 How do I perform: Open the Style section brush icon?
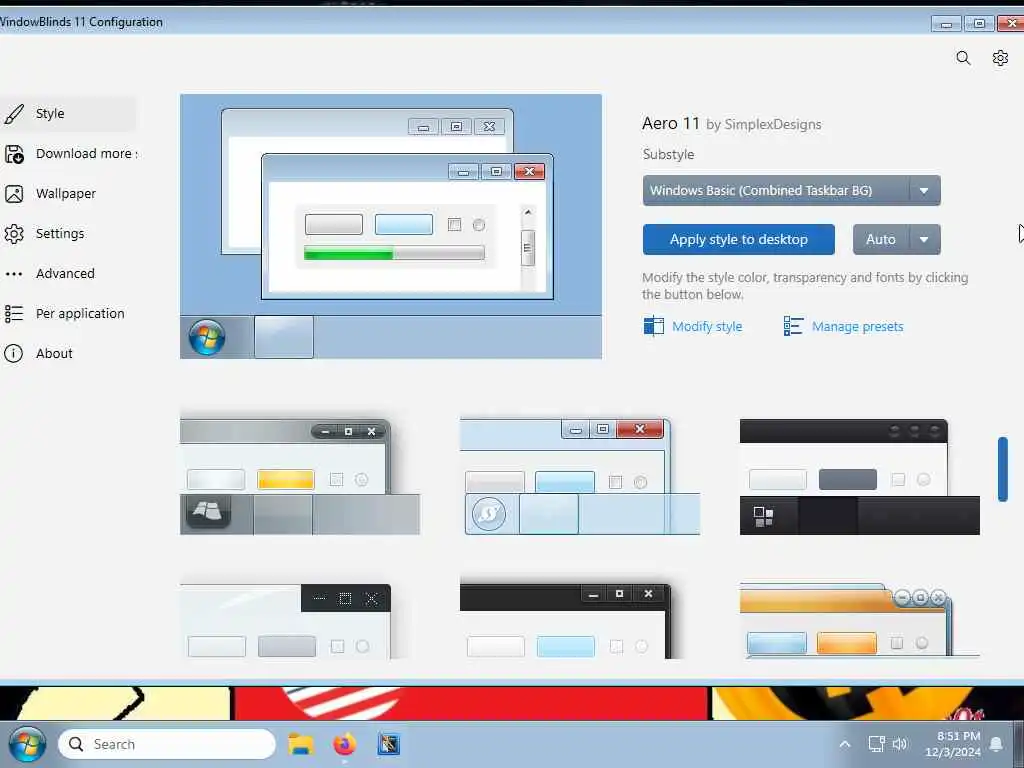click(14, 114)
